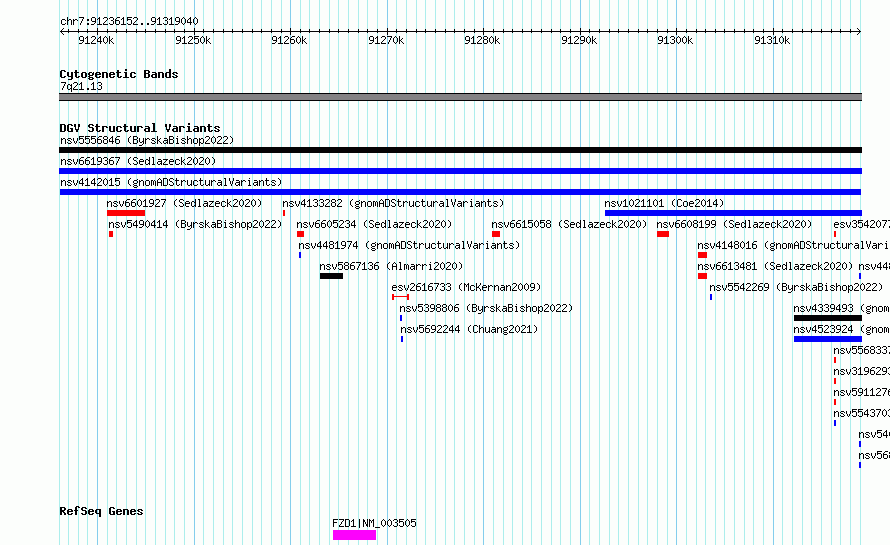
Task: Click the RefSeq Genes track title
Action: (x=101, y=511)
